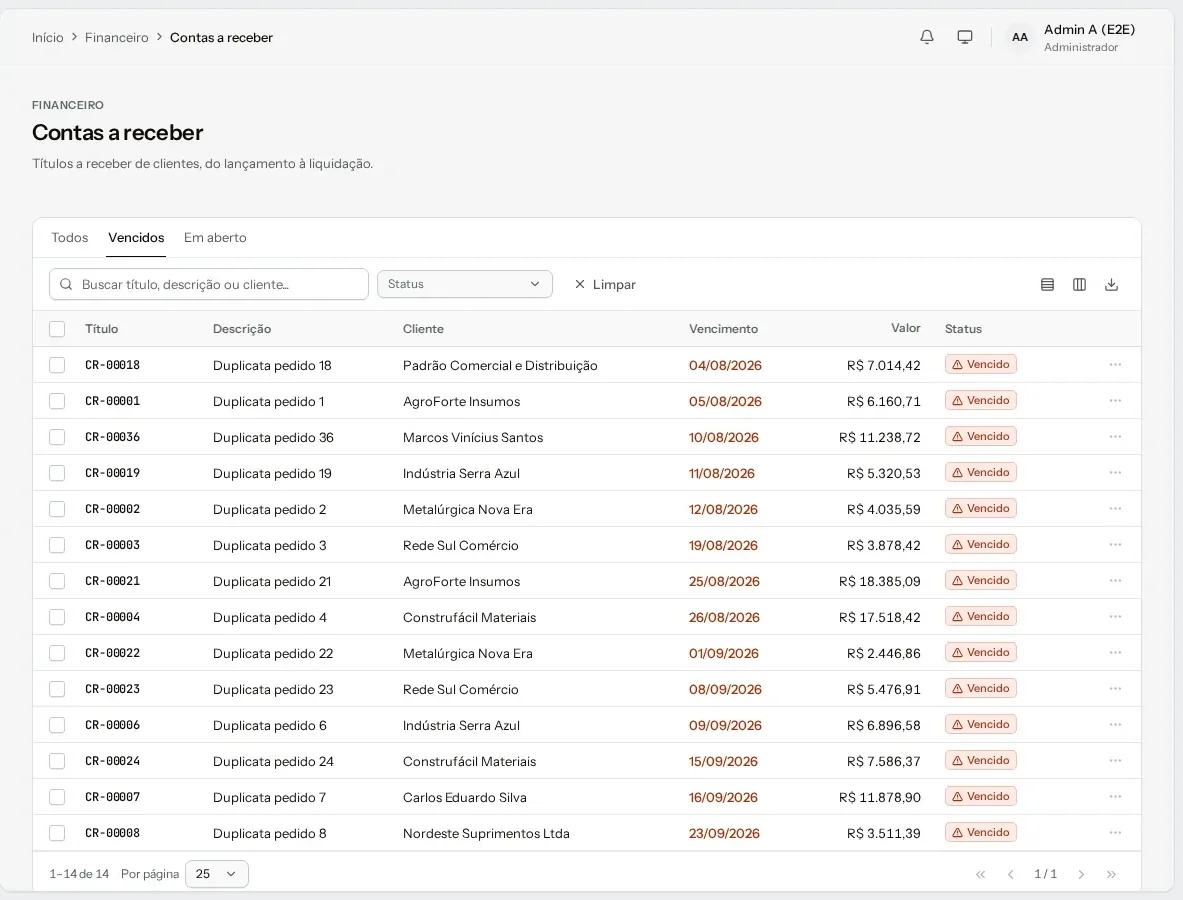Click the Status column header
1183x900 pixels.
(963, 329)
